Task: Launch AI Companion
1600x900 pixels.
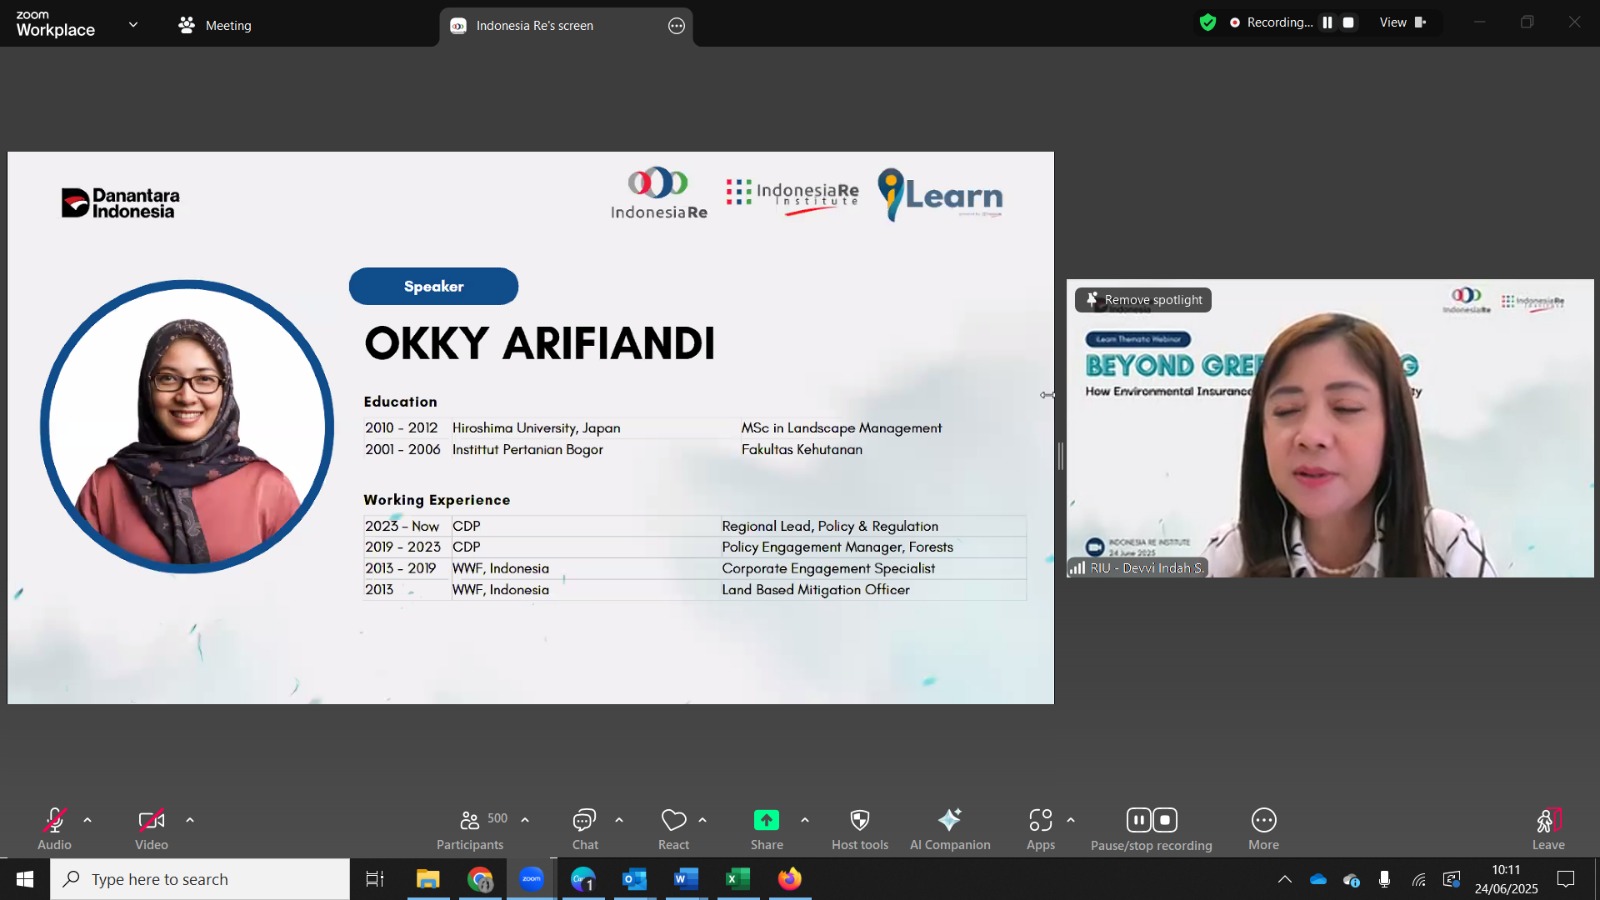Action: click(950, 829)
